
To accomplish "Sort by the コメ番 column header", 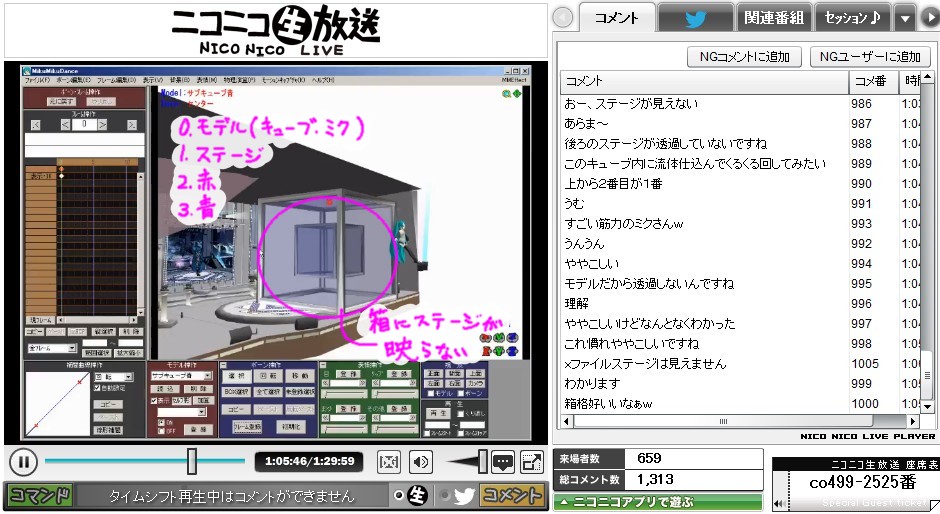I will coord(874,81).
